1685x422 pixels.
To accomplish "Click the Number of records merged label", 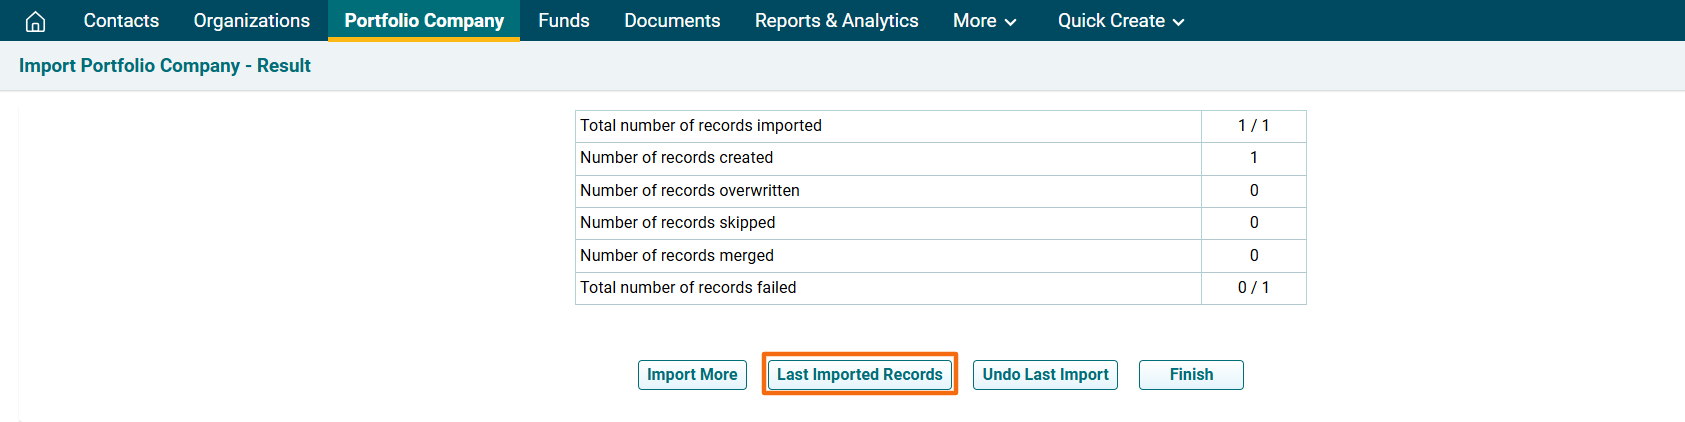I will [676, 256].
